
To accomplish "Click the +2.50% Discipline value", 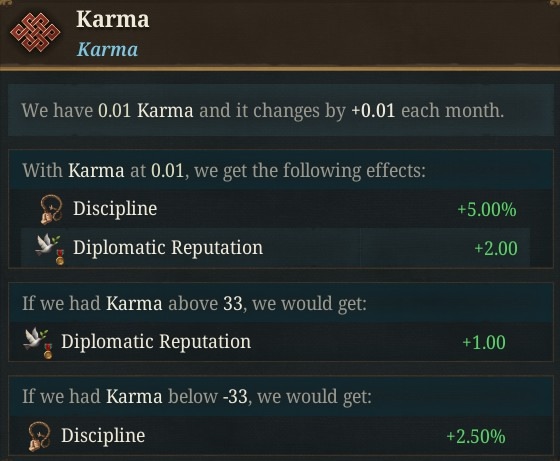I will click(476, 436).
